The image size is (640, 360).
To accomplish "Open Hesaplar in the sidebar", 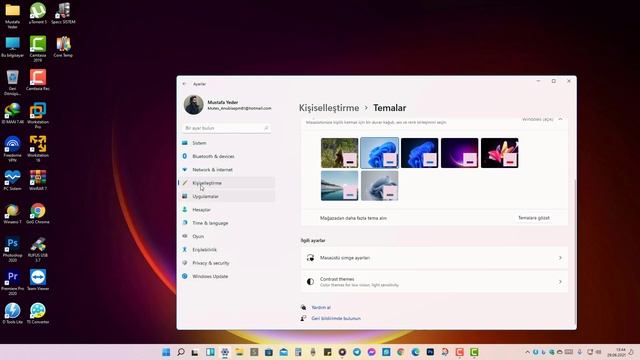I will (227, 210).
